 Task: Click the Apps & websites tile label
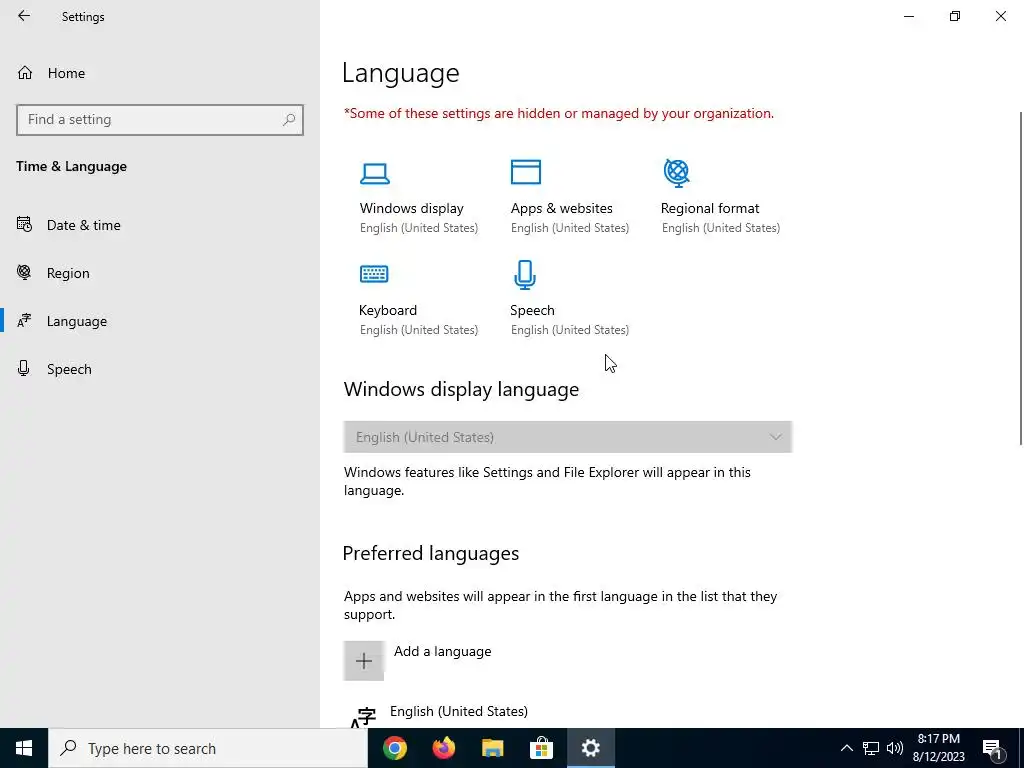(x=562, y=208)
